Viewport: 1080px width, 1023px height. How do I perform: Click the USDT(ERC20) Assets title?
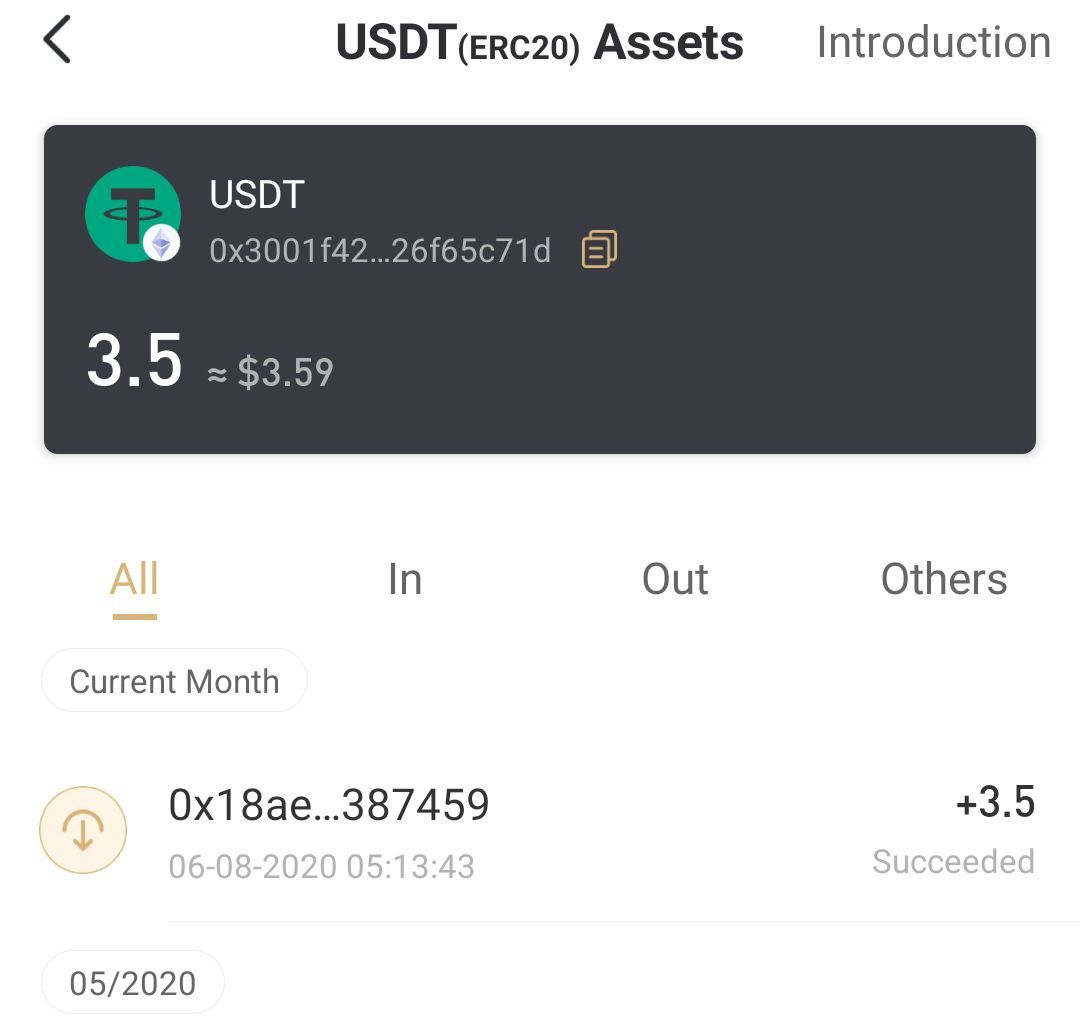539,43
